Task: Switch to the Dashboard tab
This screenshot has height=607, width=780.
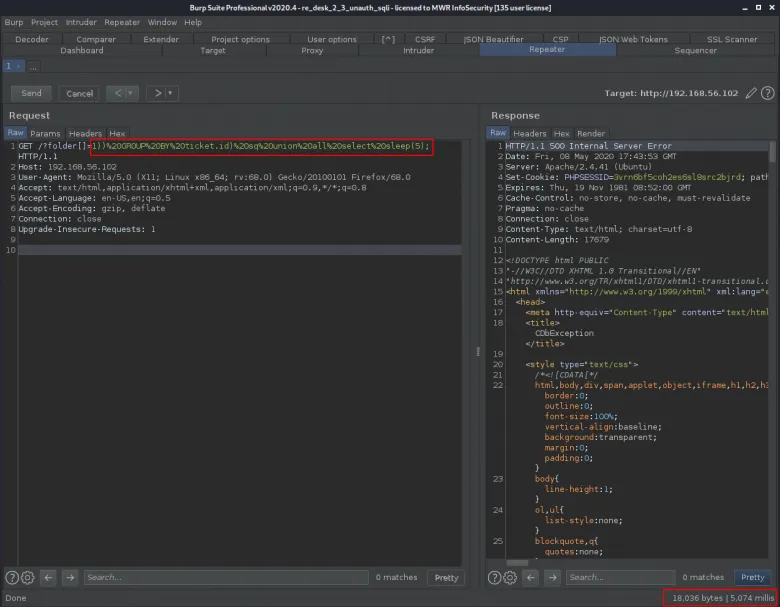Action: coord(82,50)
